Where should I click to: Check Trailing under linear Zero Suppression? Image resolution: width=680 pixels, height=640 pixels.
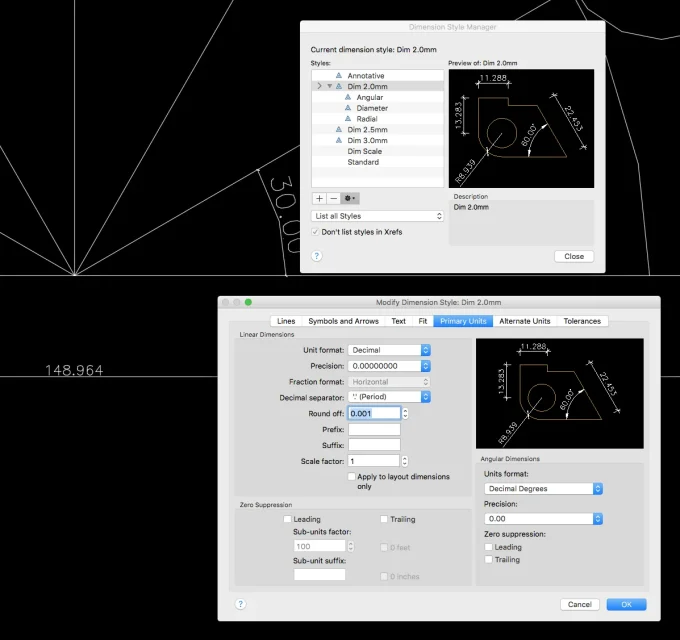(x=384, y=519)
